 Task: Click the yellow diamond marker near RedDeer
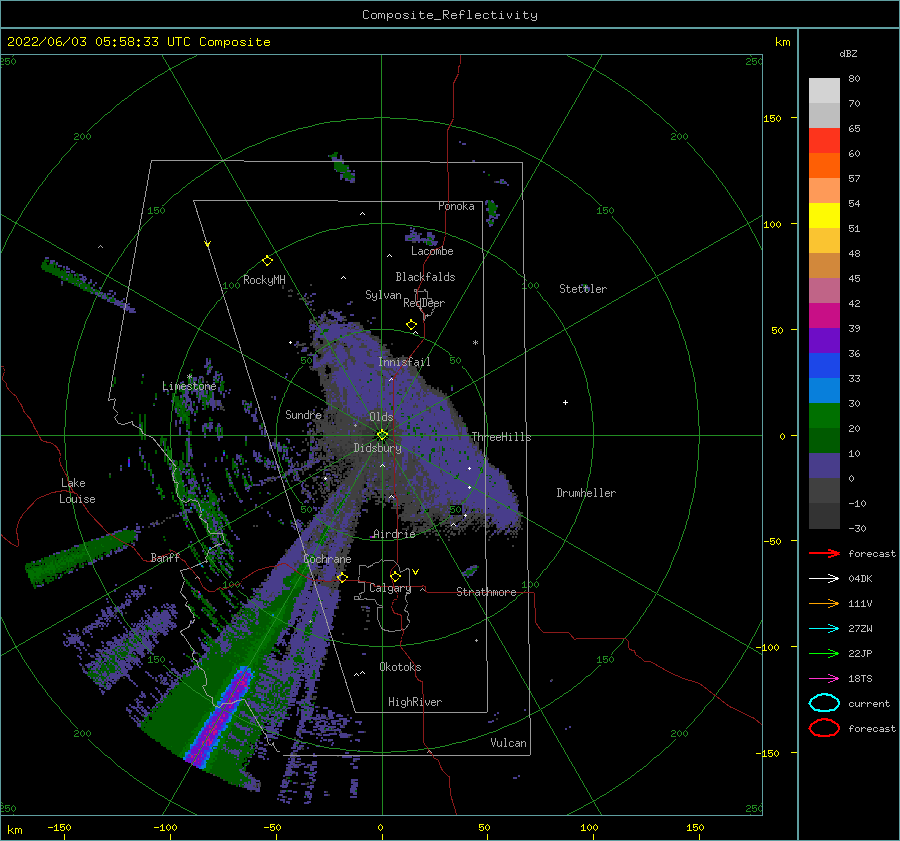[x=411, y=325]
